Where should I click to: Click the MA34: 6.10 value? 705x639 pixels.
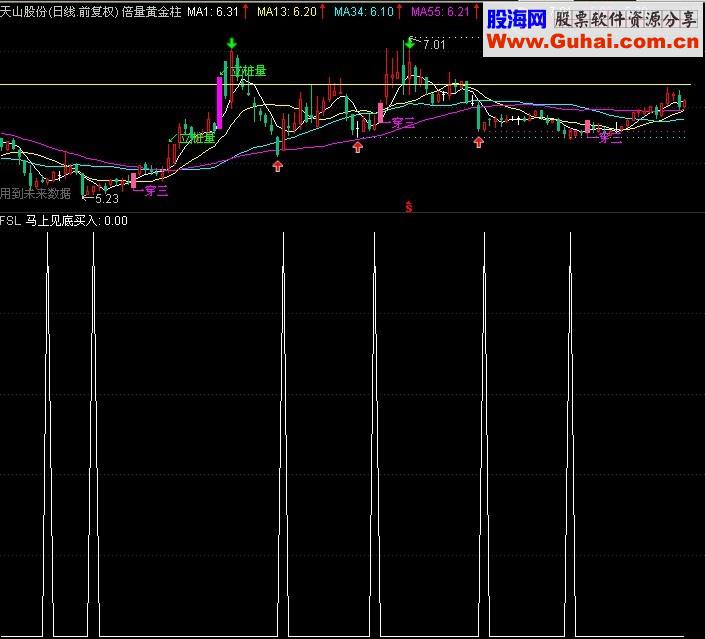[x=364, y=12]
